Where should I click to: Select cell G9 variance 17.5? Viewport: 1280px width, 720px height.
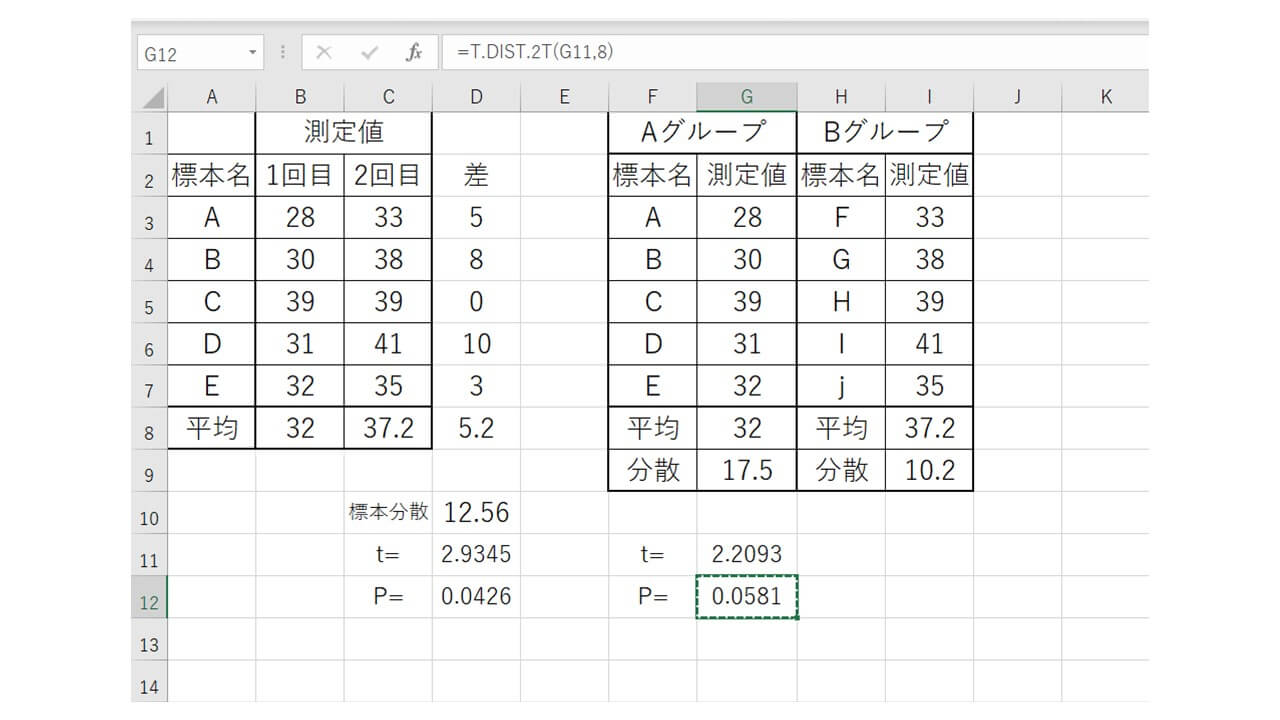746,471
